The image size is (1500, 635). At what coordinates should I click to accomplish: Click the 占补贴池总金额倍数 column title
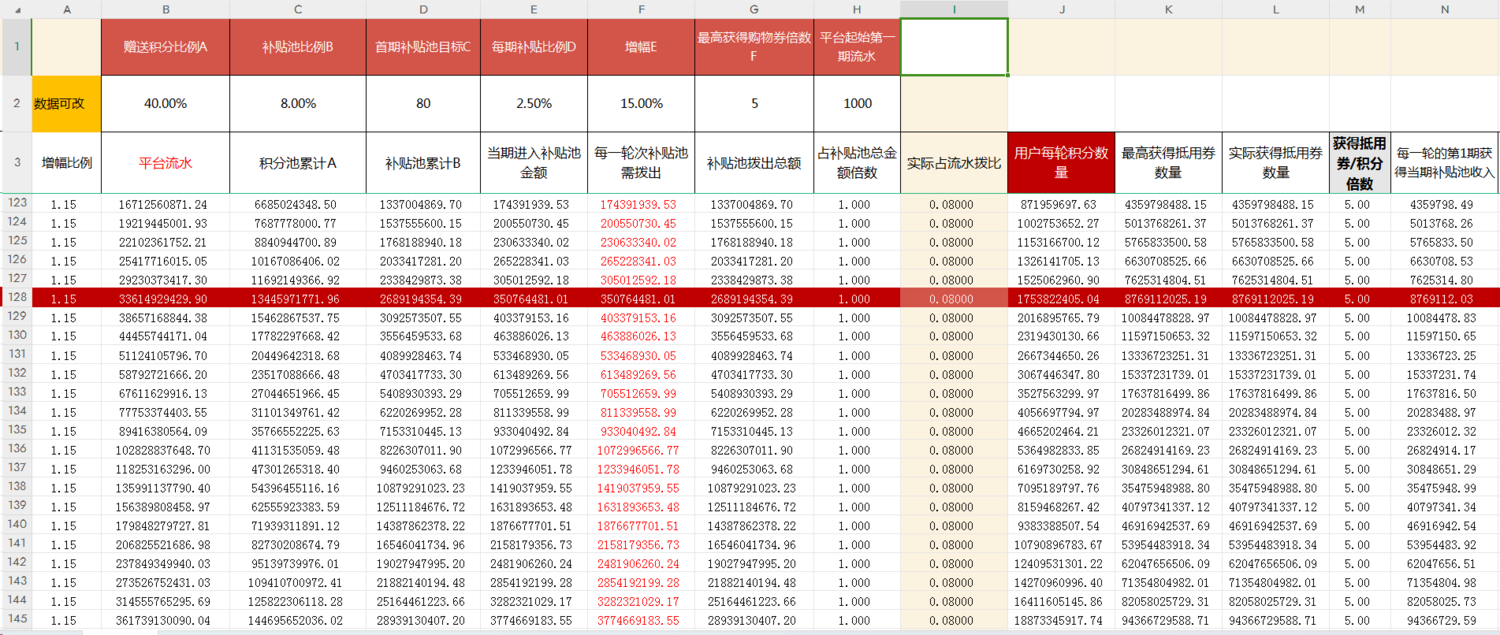[857, 162]
